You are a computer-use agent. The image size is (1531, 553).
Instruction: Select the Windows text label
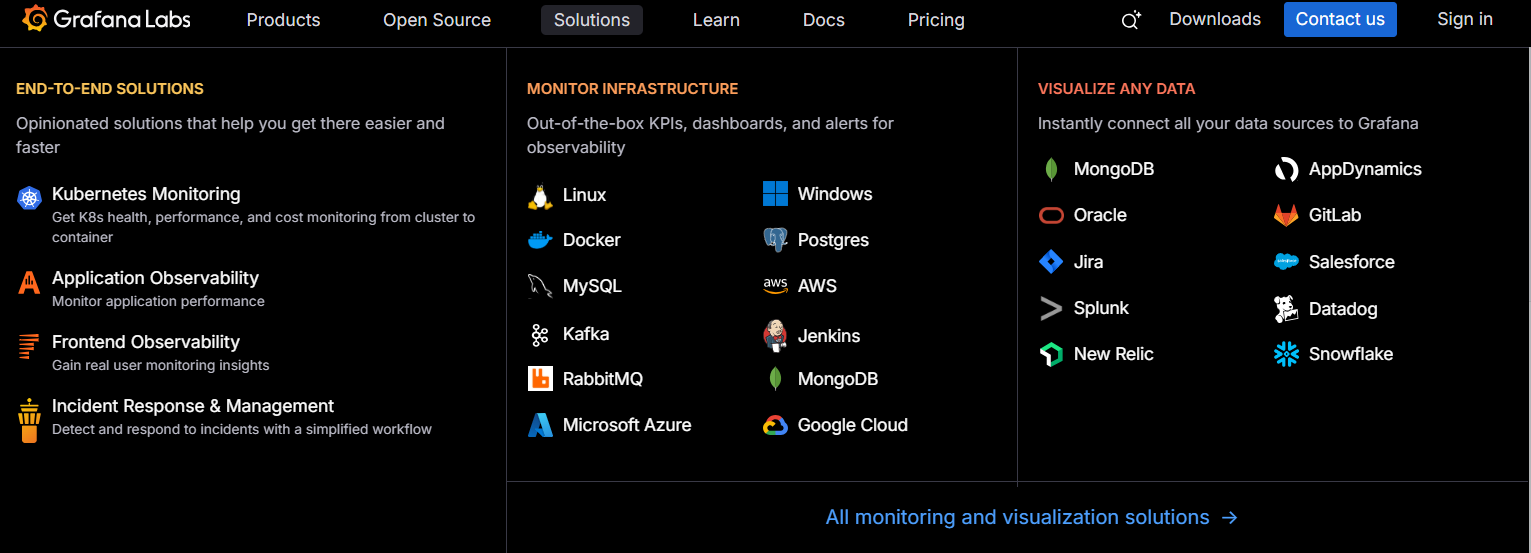835,194
